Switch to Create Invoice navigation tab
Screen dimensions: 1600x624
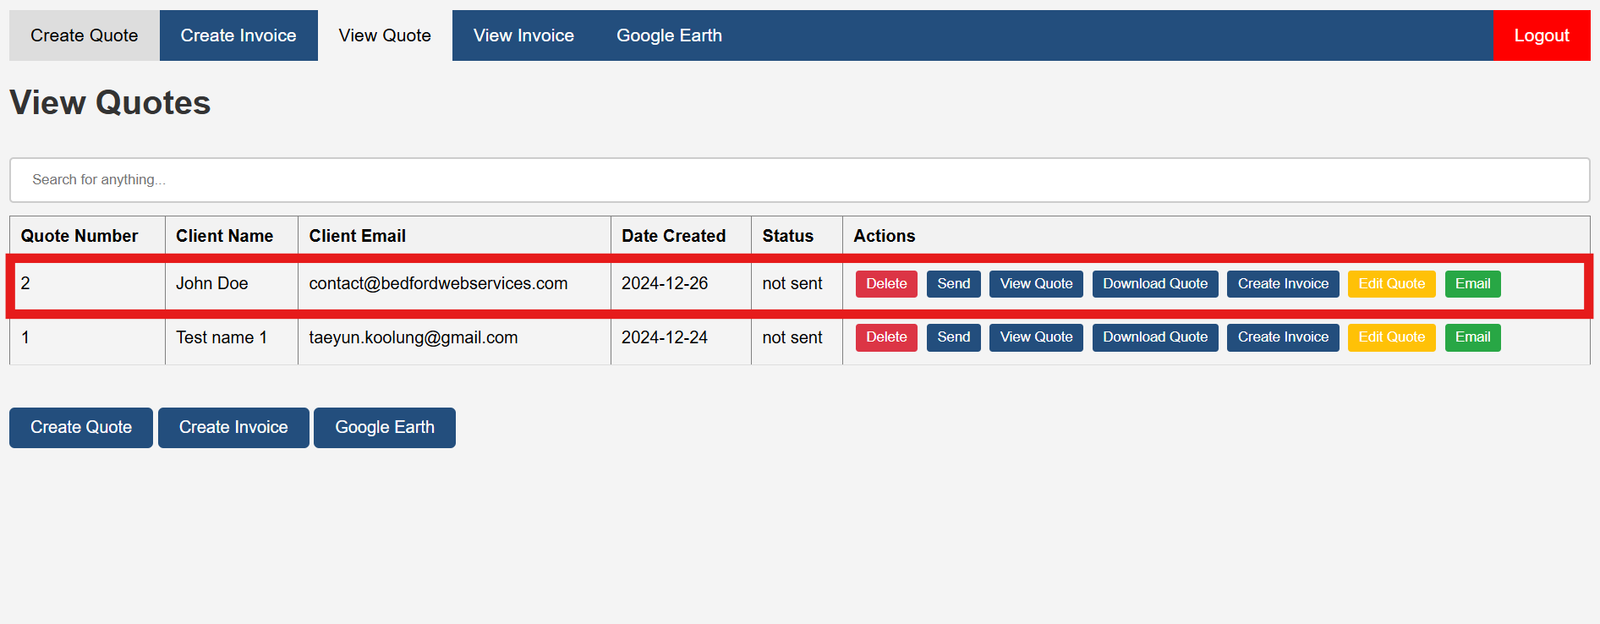tap(238, 35)
